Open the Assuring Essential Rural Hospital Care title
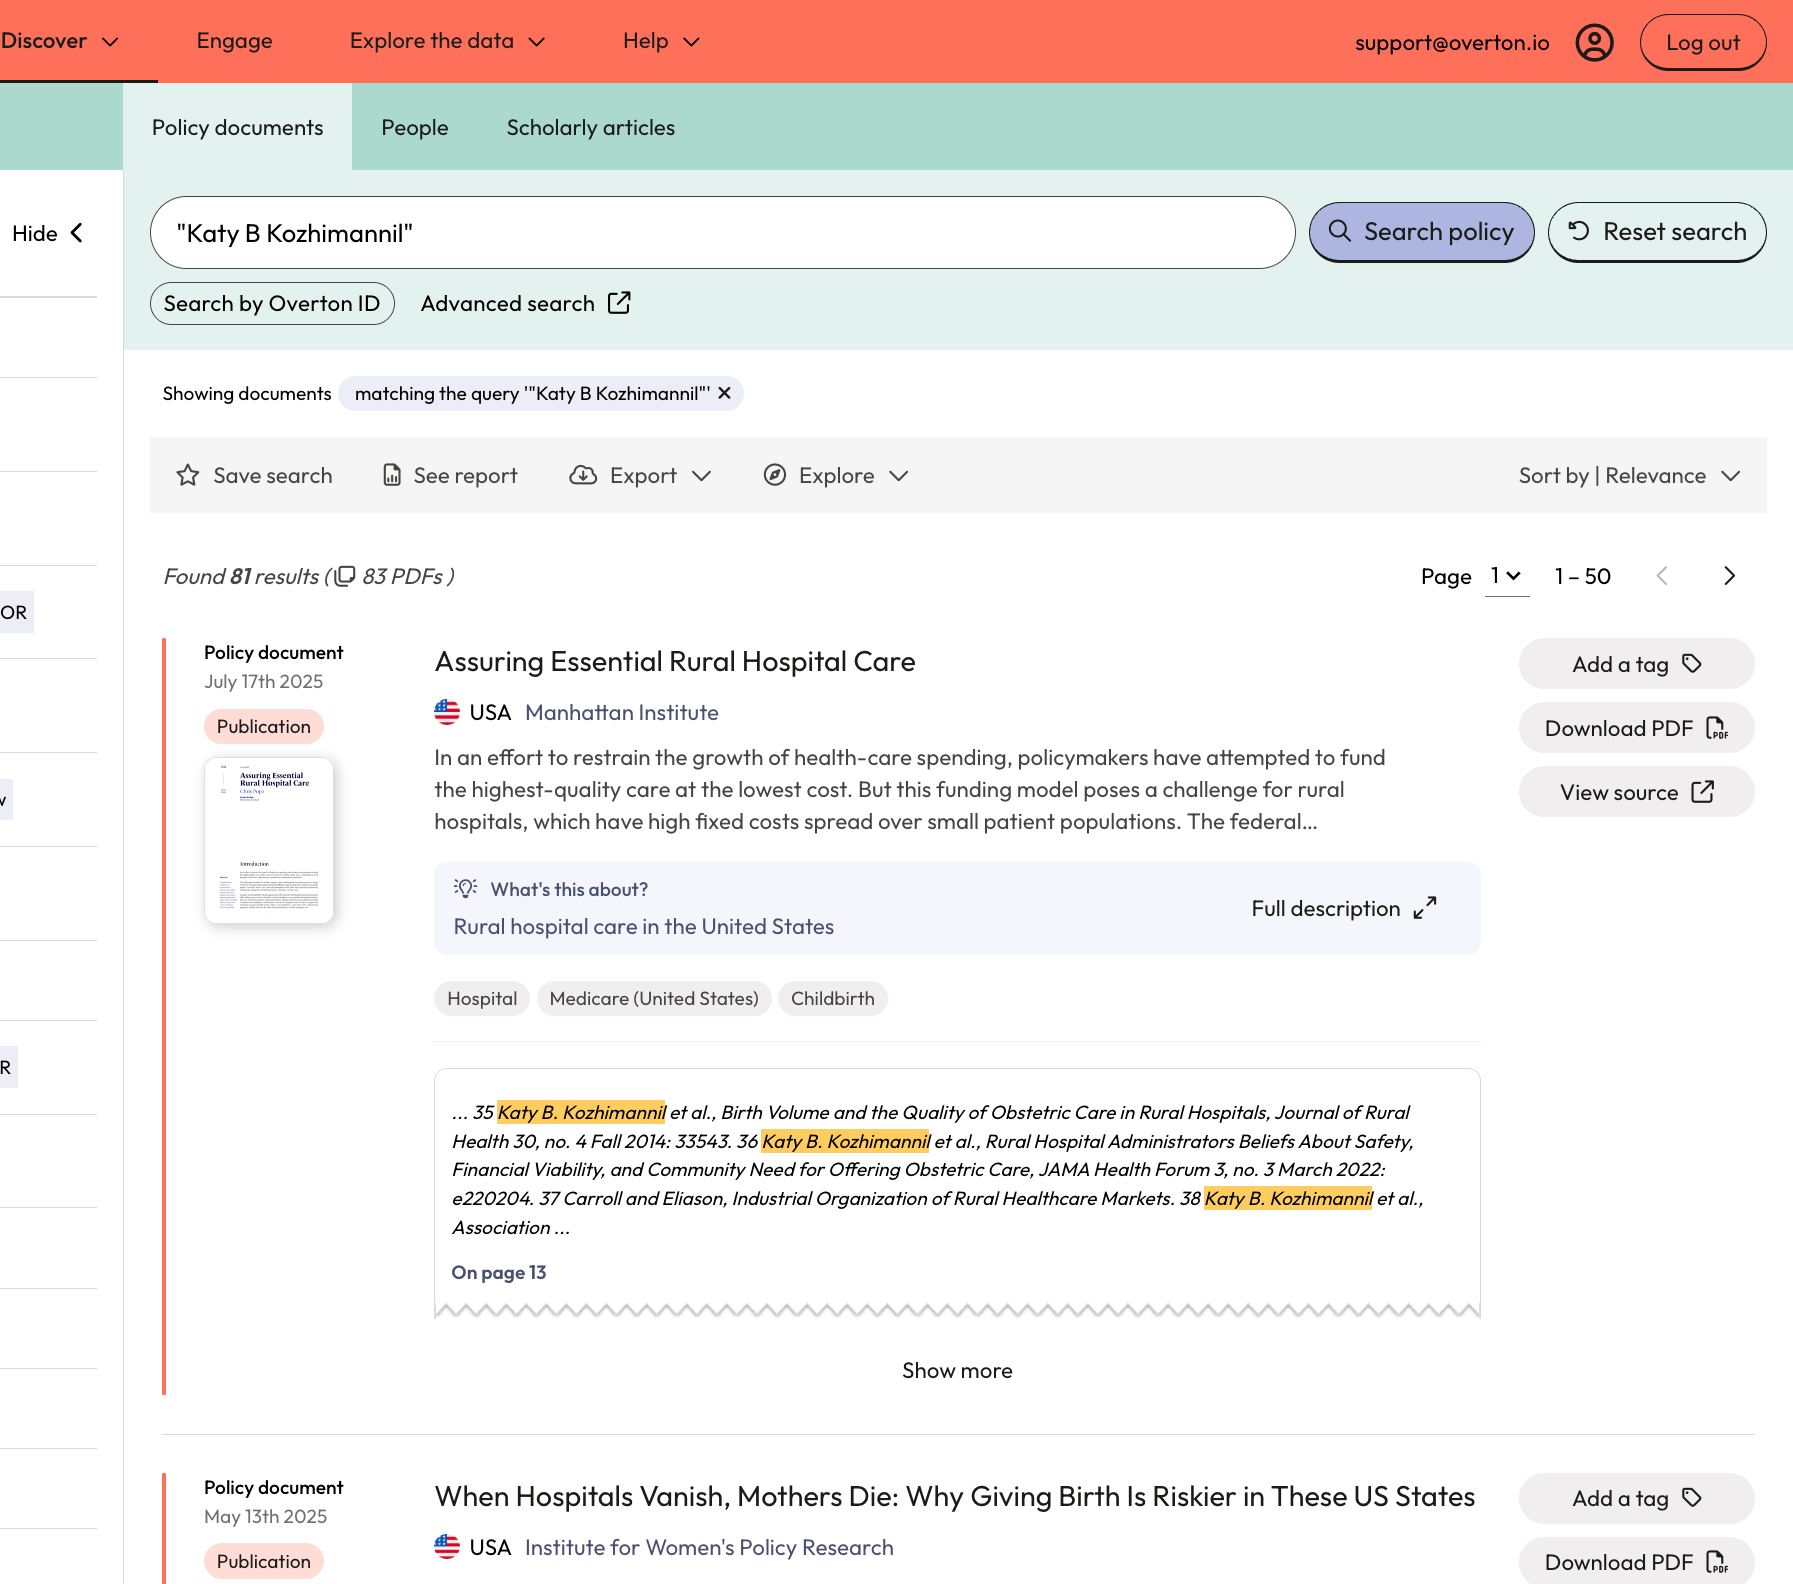 pos(675,661)
